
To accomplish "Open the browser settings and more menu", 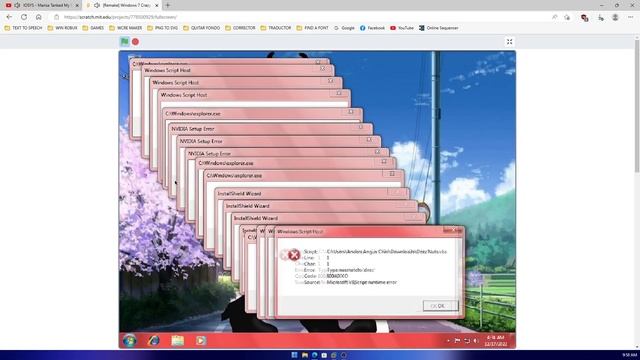I will click(631, 17).
